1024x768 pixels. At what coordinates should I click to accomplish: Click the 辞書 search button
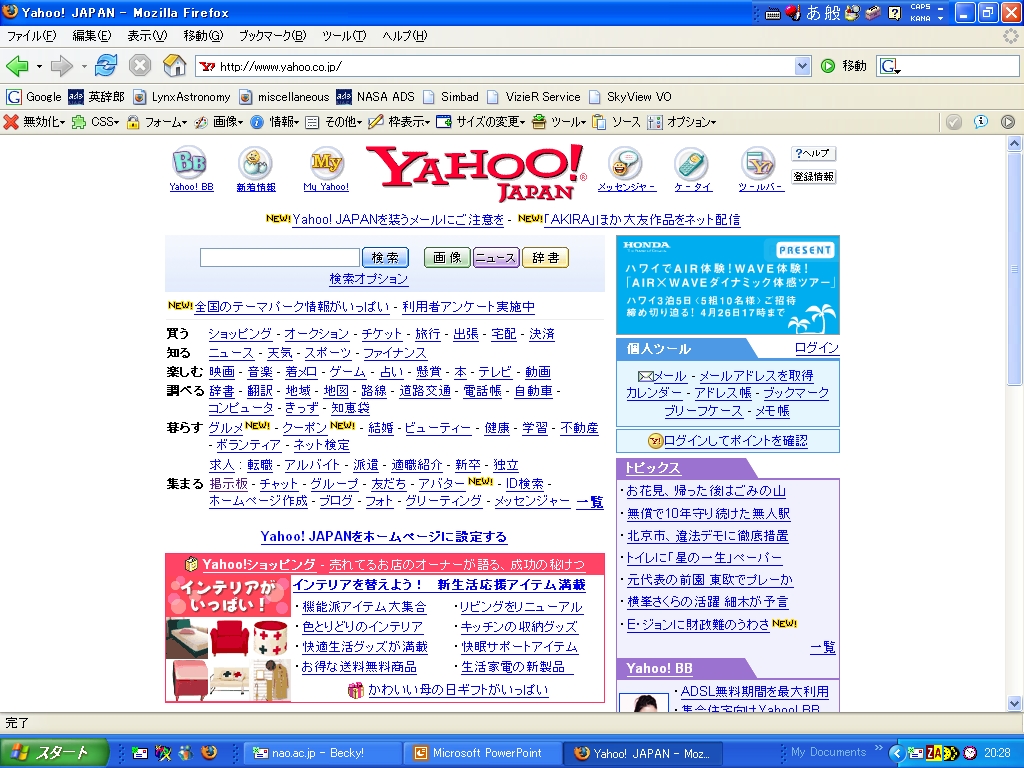point(545,257)
